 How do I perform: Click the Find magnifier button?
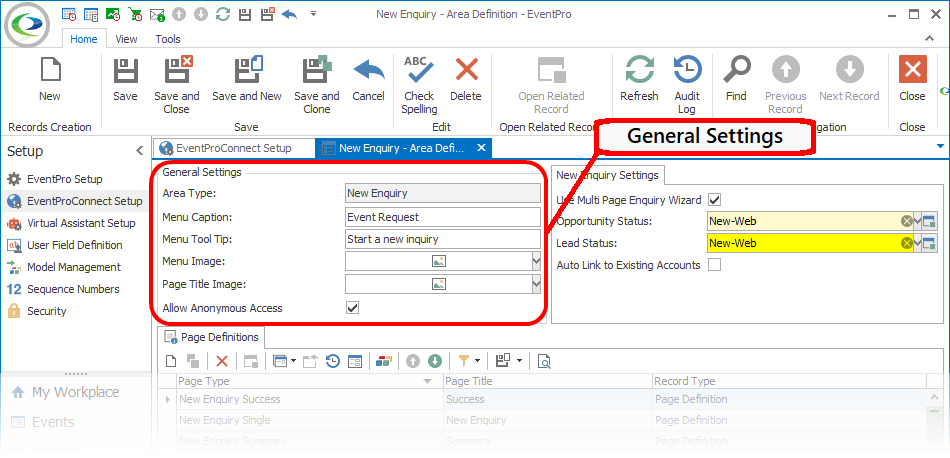point(736,79)
